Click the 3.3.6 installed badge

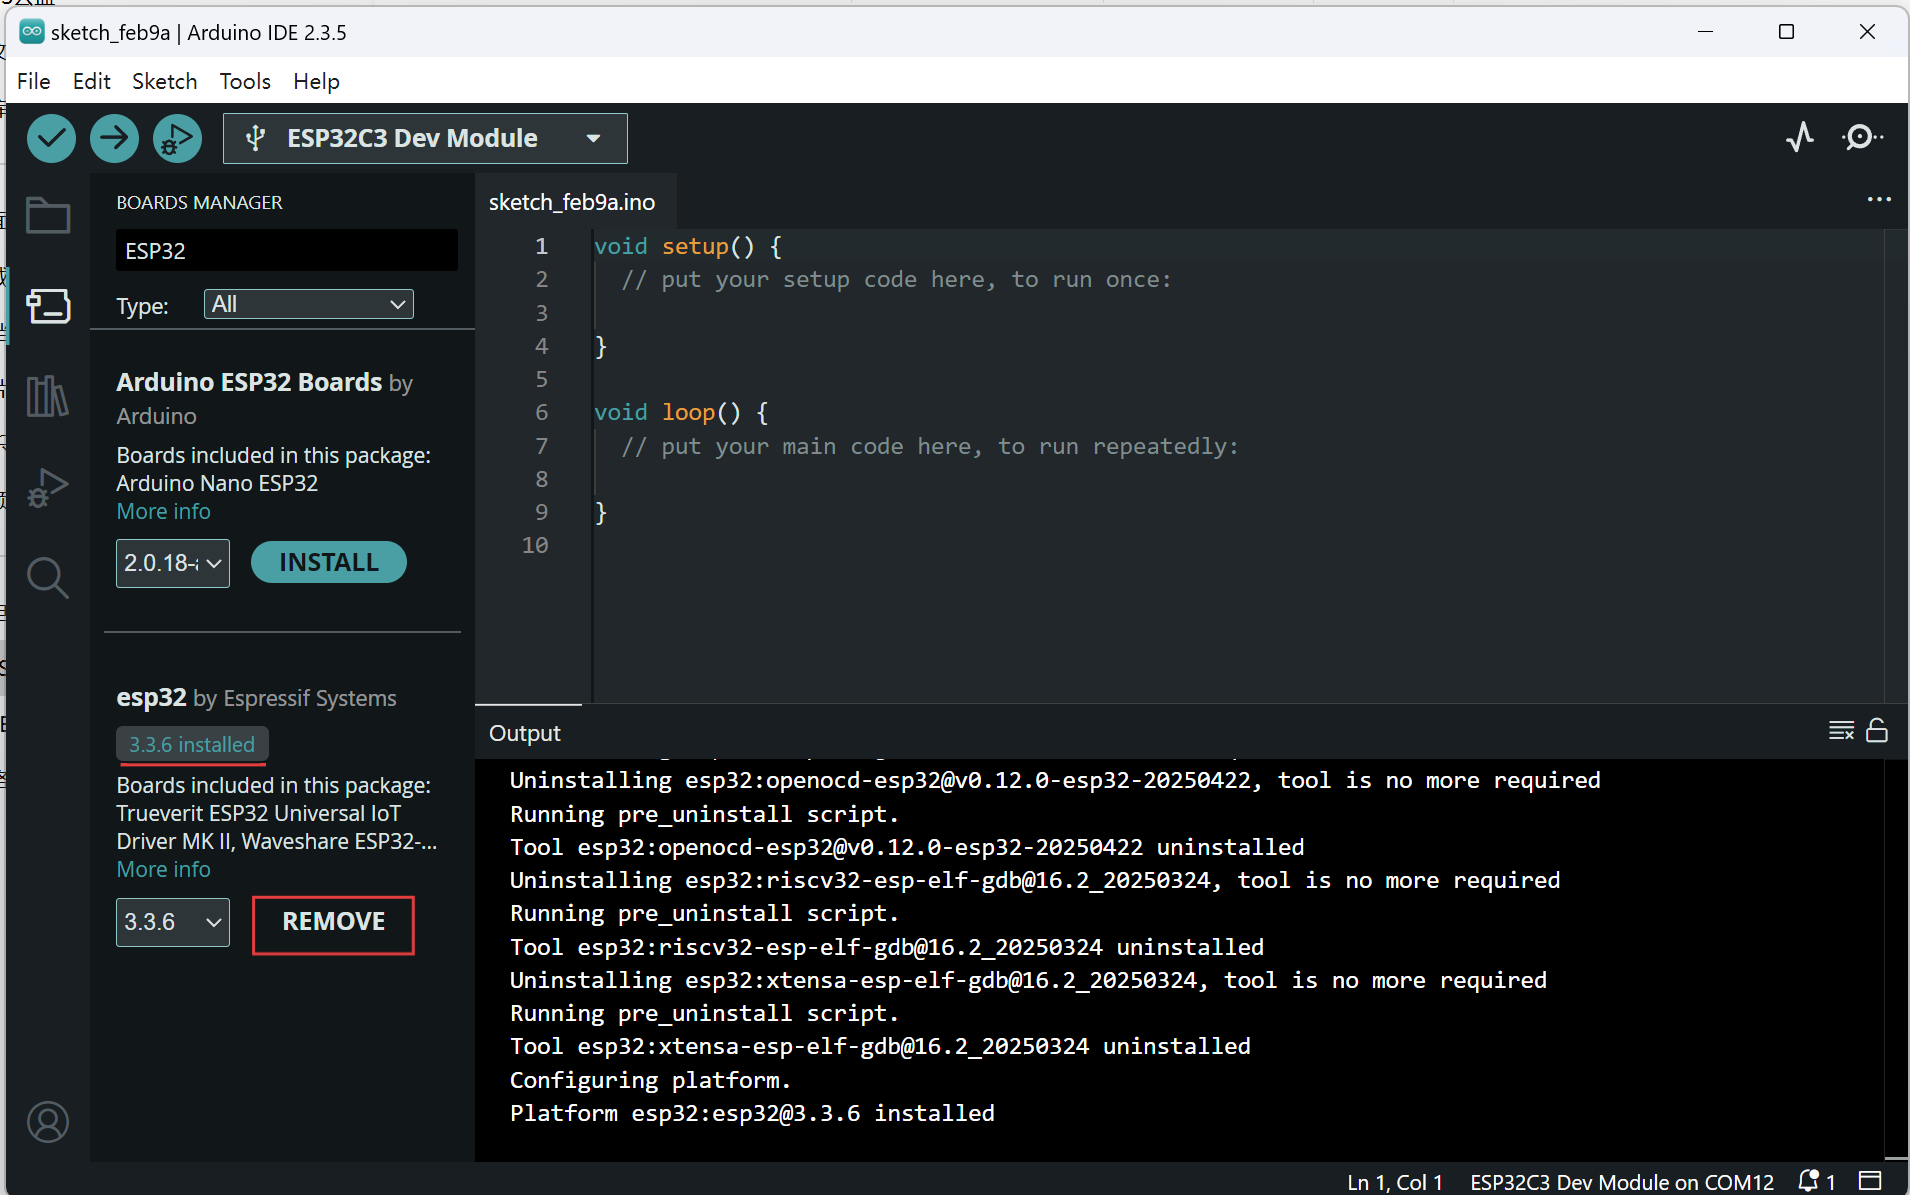[192, 744]
